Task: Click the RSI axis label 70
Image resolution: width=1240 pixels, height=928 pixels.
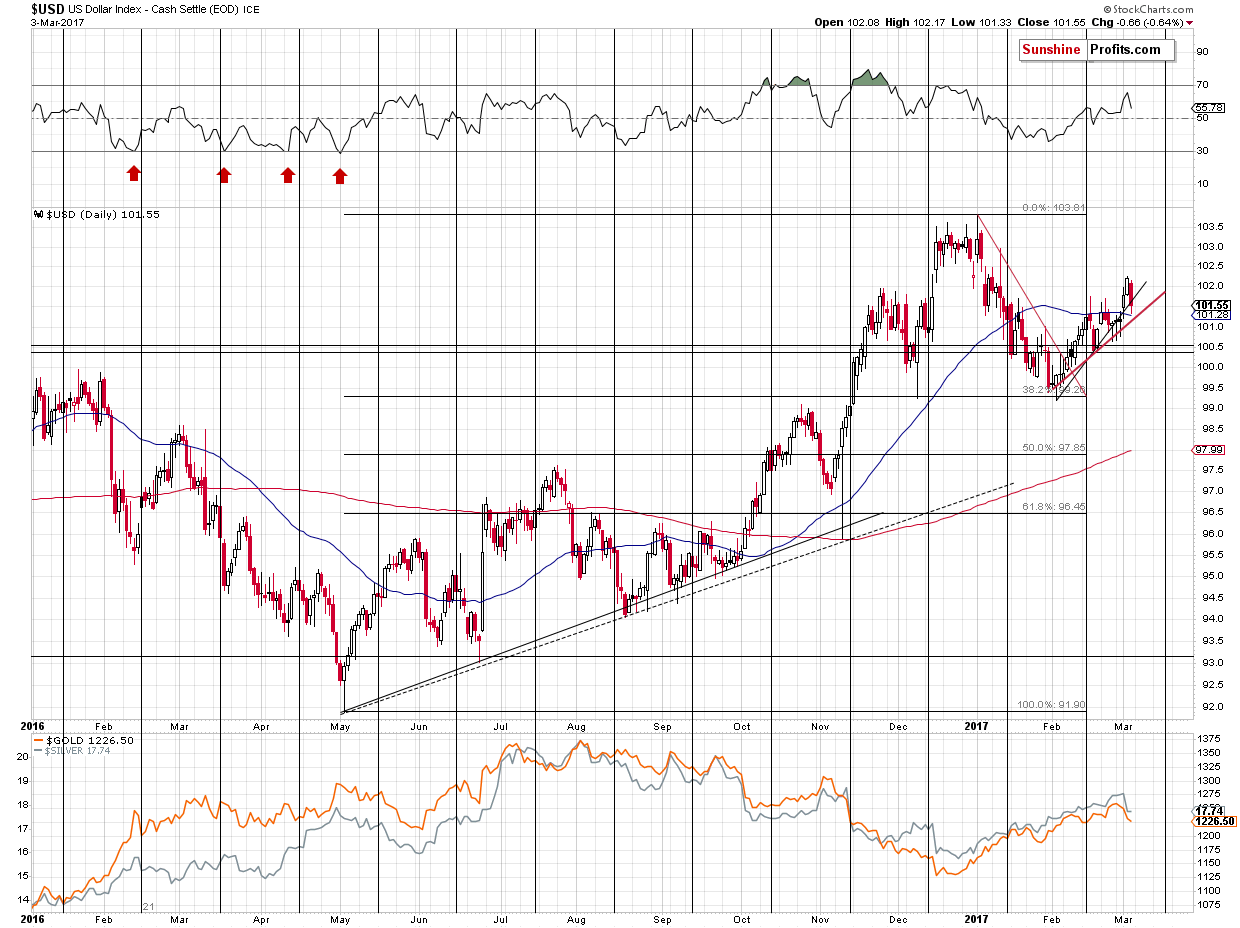Action: 1201,85
